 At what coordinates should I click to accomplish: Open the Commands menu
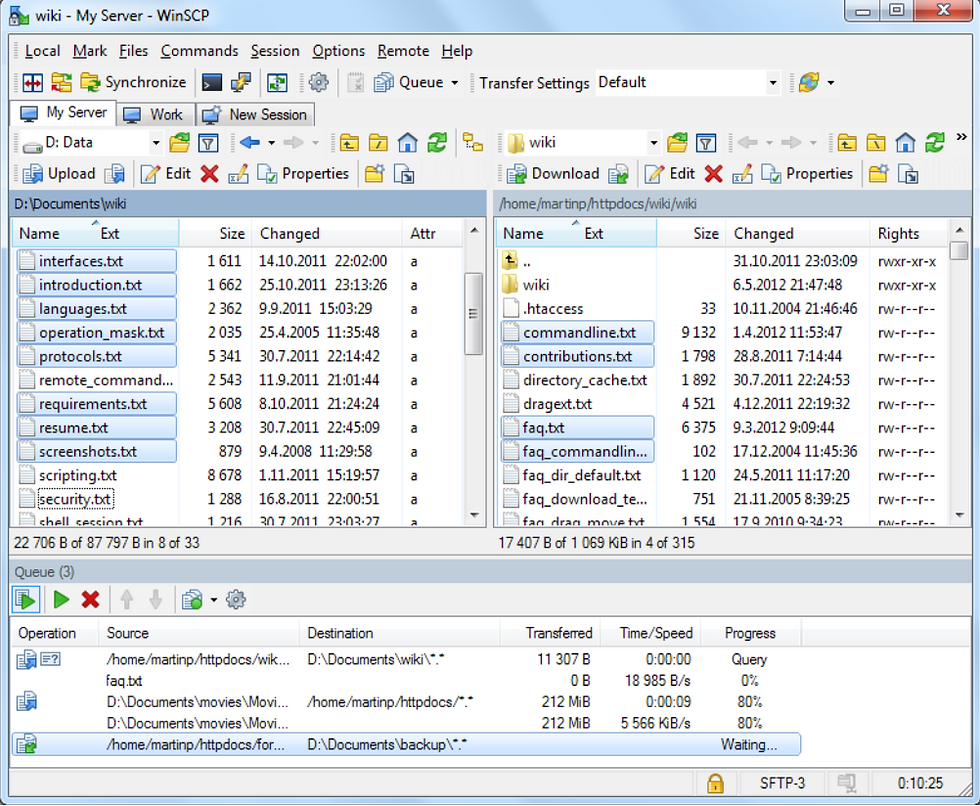pyautogui.click(x=199, y=51)
